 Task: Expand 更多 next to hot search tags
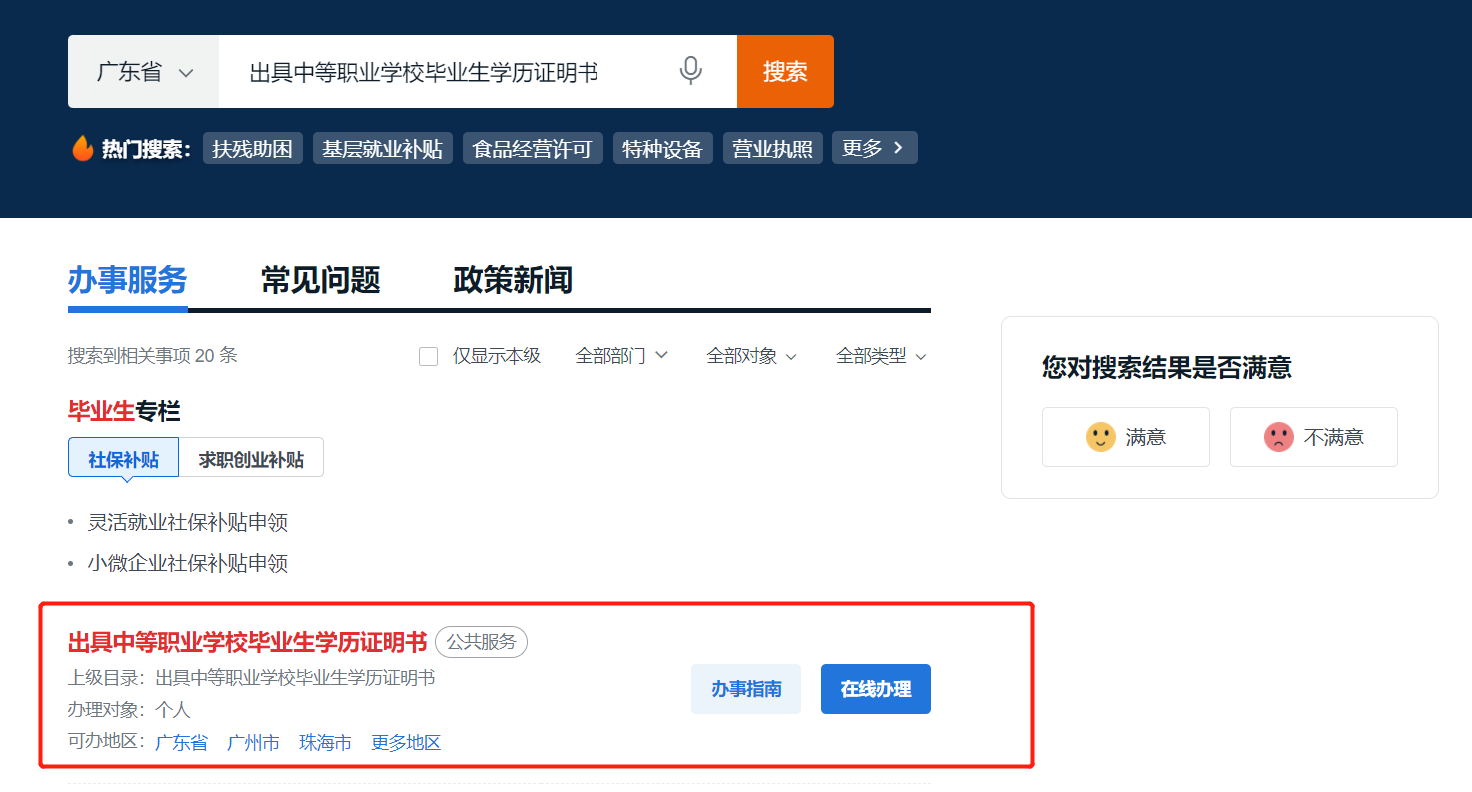[874, 147]
